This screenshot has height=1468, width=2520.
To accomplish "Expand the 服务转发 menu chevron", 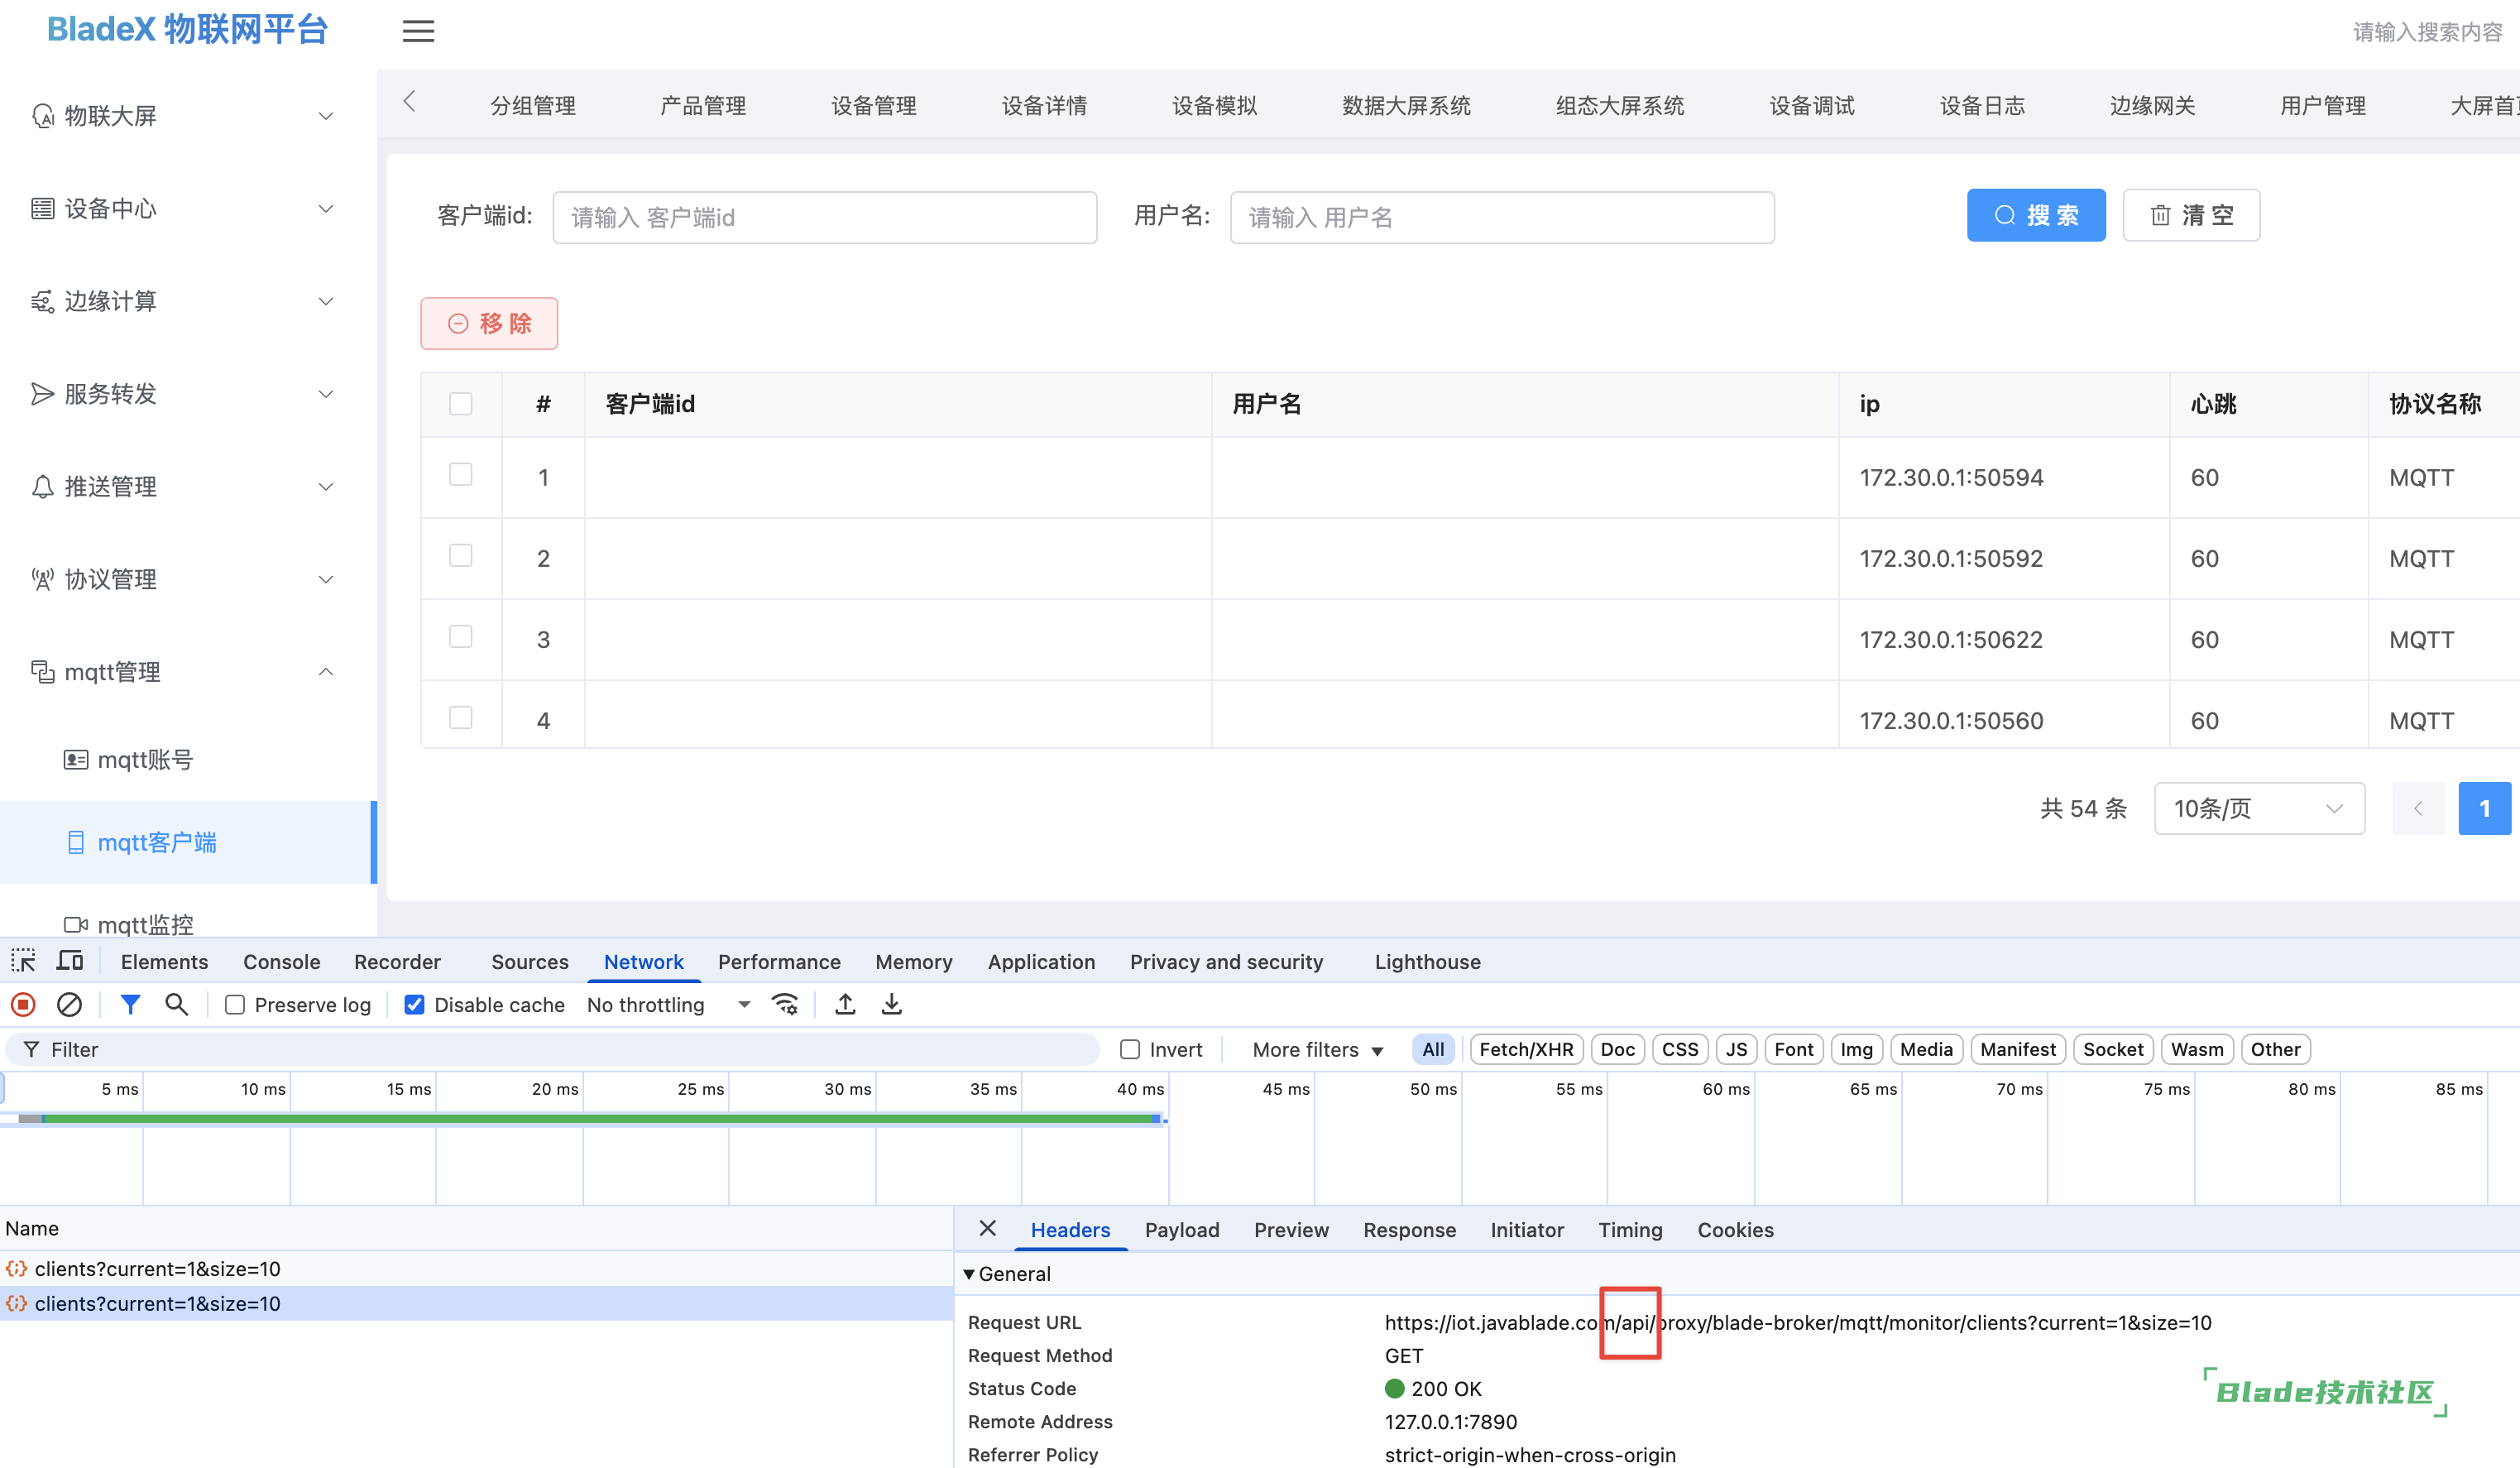I will coord(326,394).
